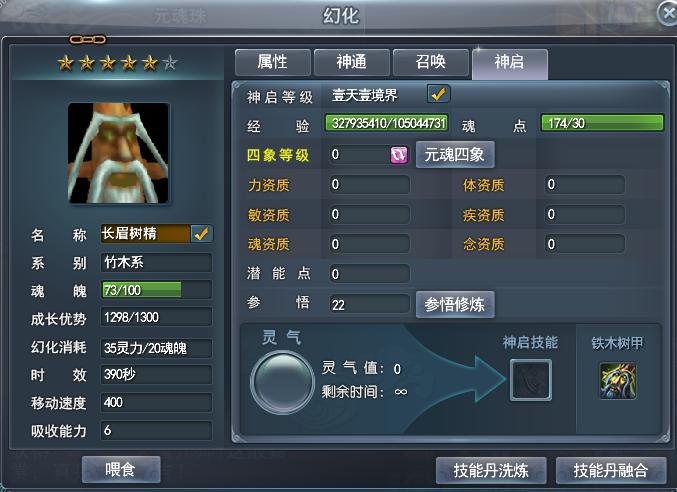
Task: Click the 参悟修炼 button
Action: pos(455,305)
